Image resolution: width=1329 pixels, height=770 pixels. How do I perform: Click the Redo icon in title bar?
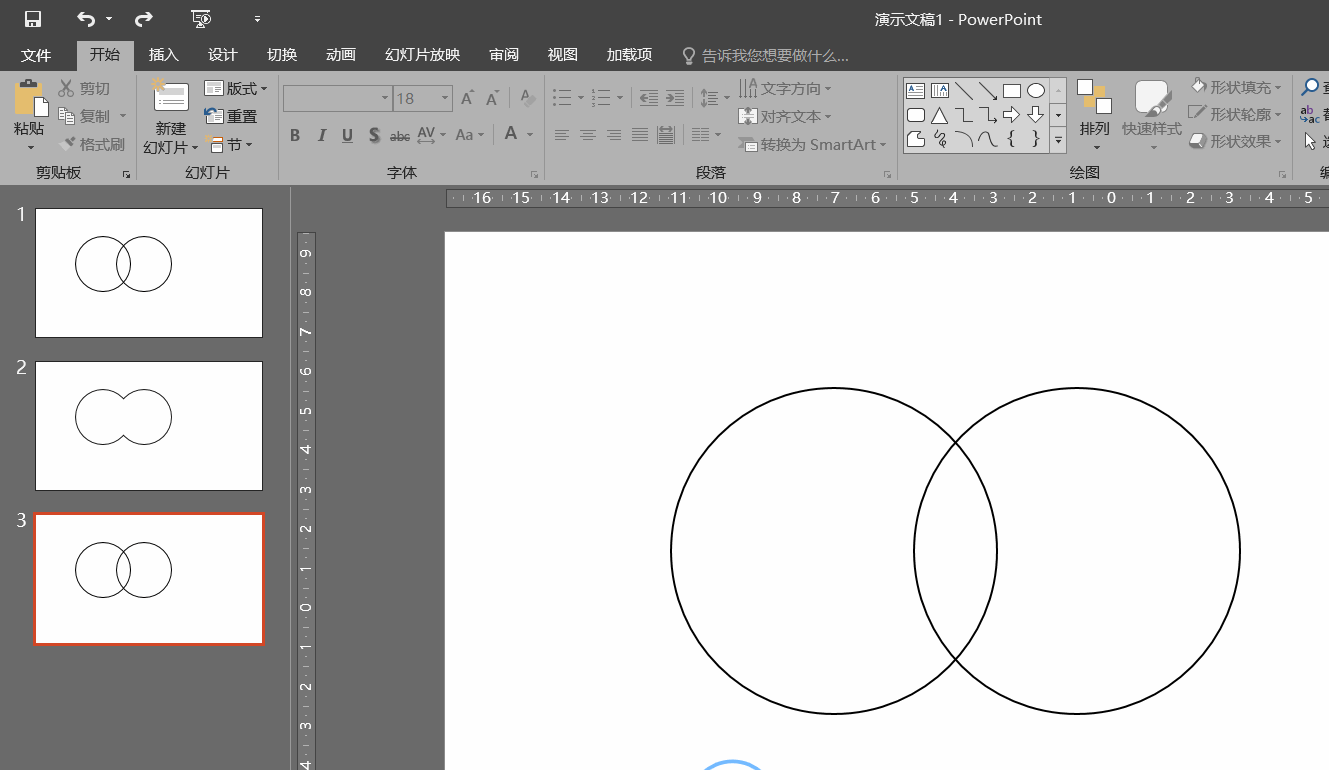pos(144,19)
